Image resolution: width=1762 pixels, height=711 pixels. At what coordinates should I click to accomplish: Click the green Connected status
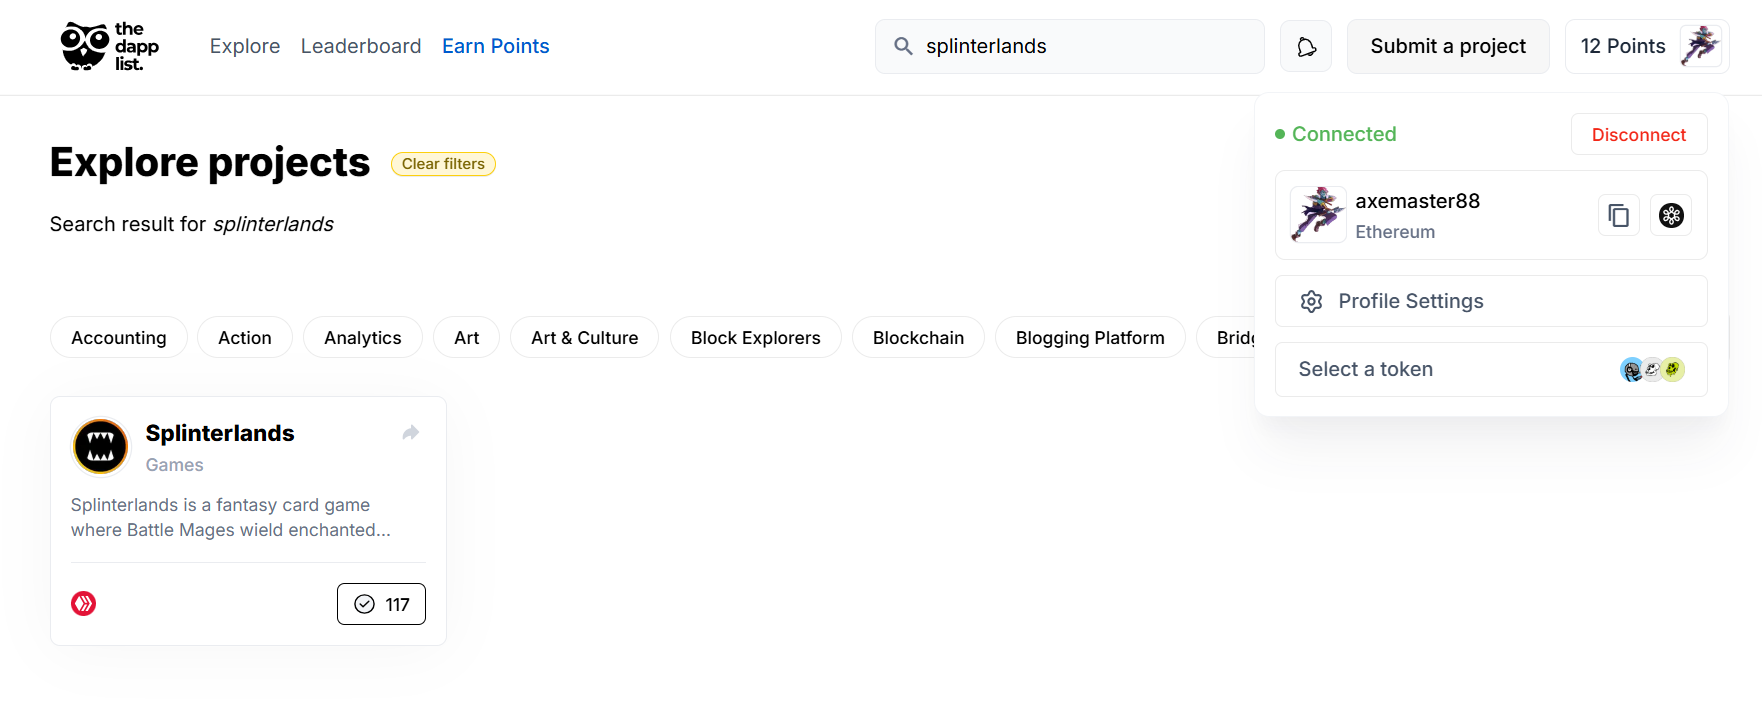click(x=1336, y=134)
